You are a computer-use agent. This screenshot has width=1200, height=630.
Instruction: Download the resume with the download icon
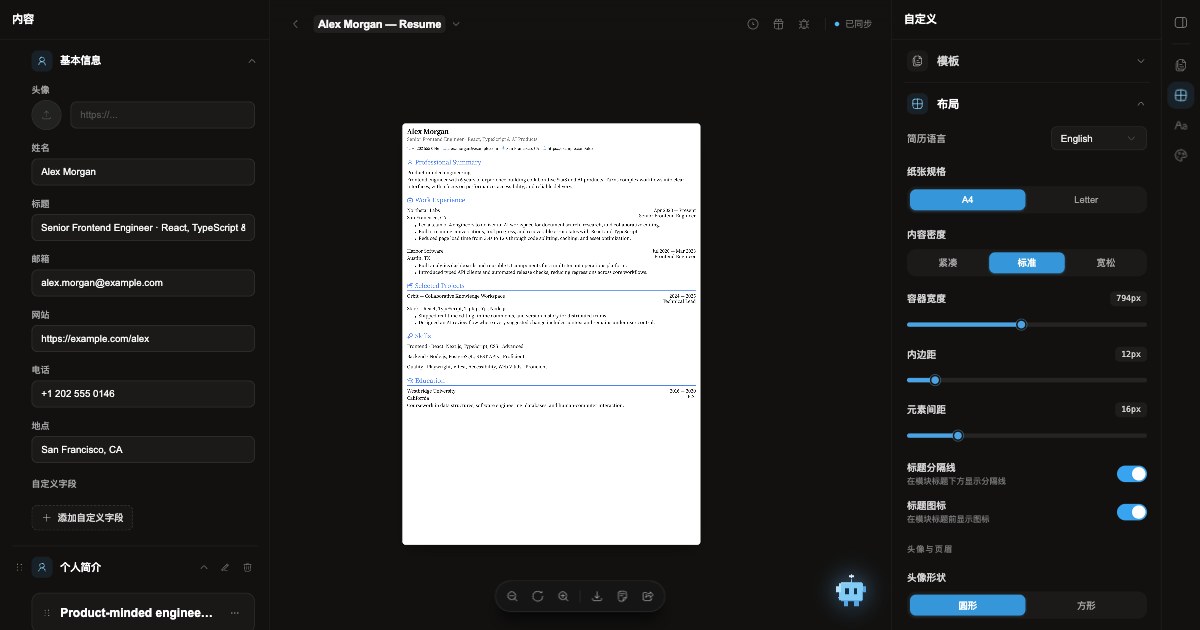(597, 596)
